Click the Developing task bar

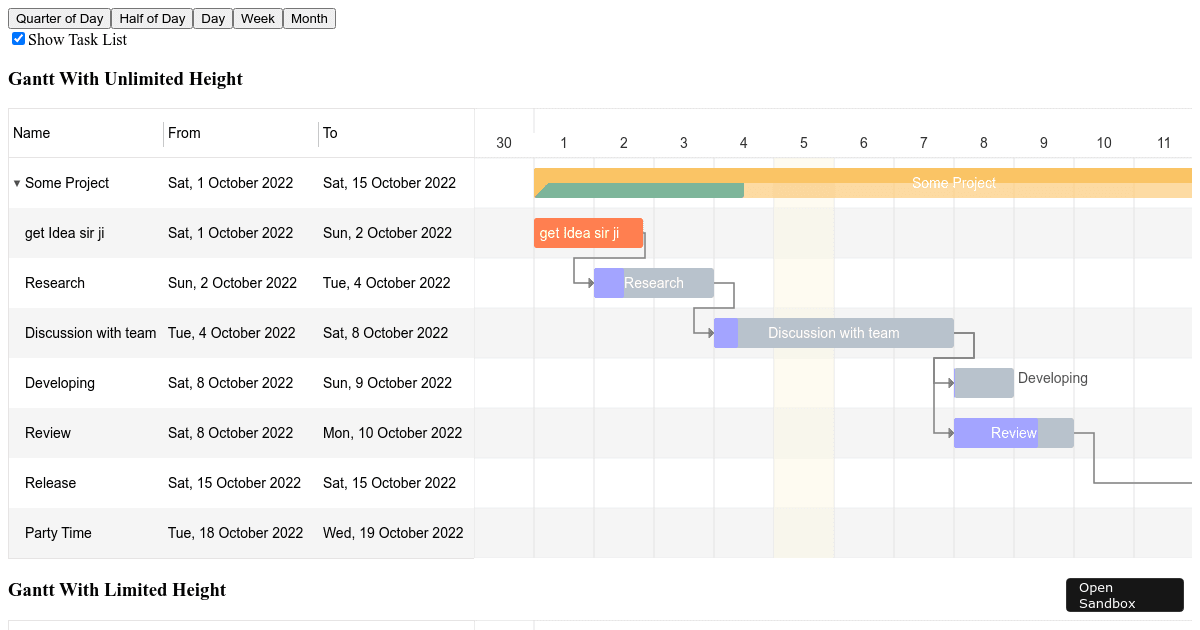[983, 383]
